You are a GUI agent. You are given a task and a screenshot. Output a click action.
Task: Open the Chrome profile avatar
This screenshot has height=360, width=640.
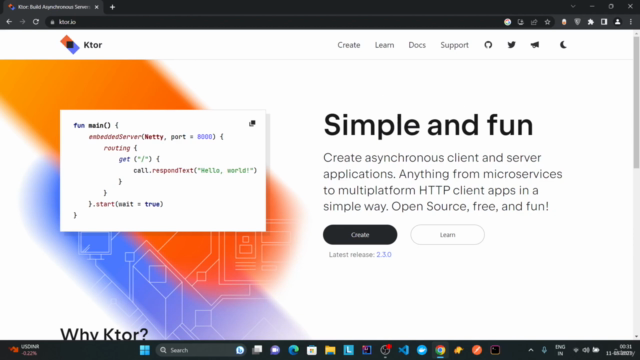(x=618, y=22)
